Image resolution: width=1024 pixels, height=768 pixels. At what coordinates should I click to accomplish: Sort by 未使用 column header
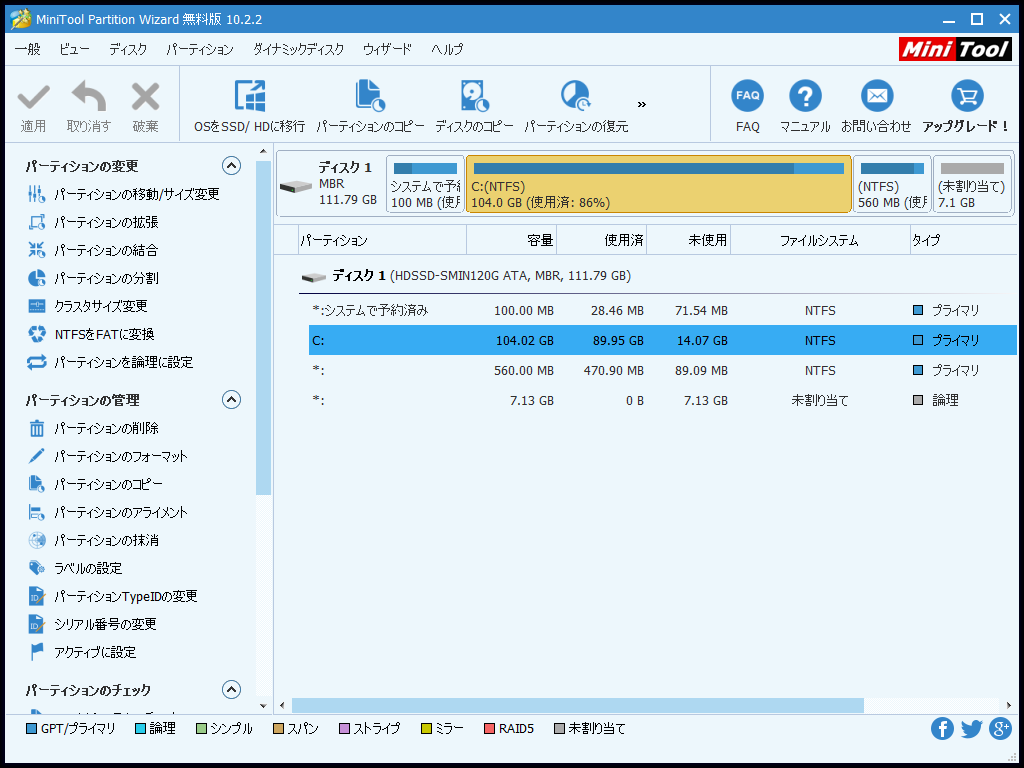point(688,240)
